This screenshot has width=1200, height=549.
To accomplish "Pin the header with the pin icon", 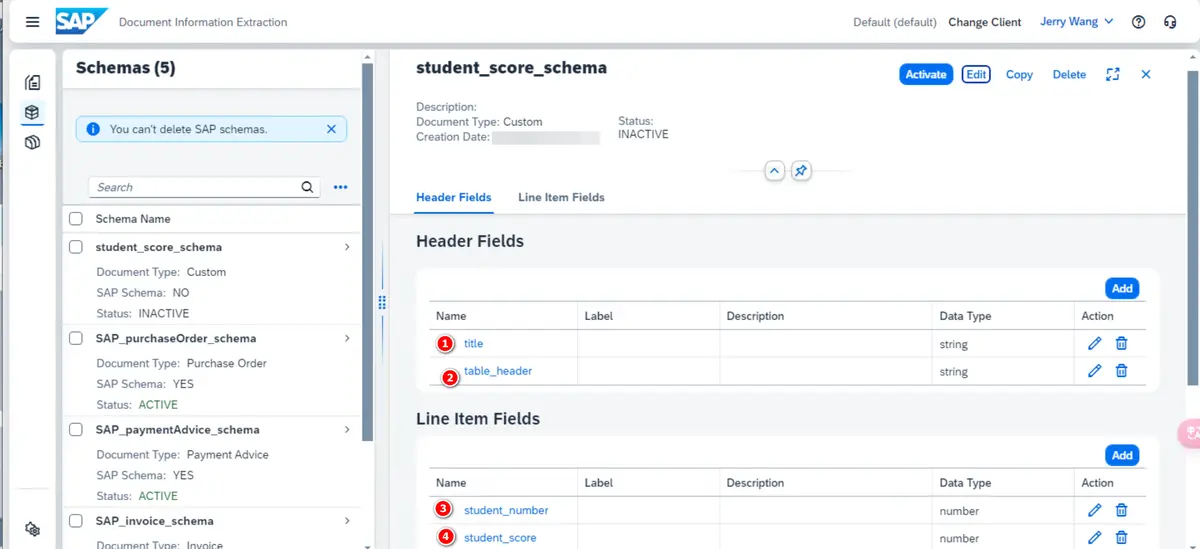I will [x=800, y=171].
